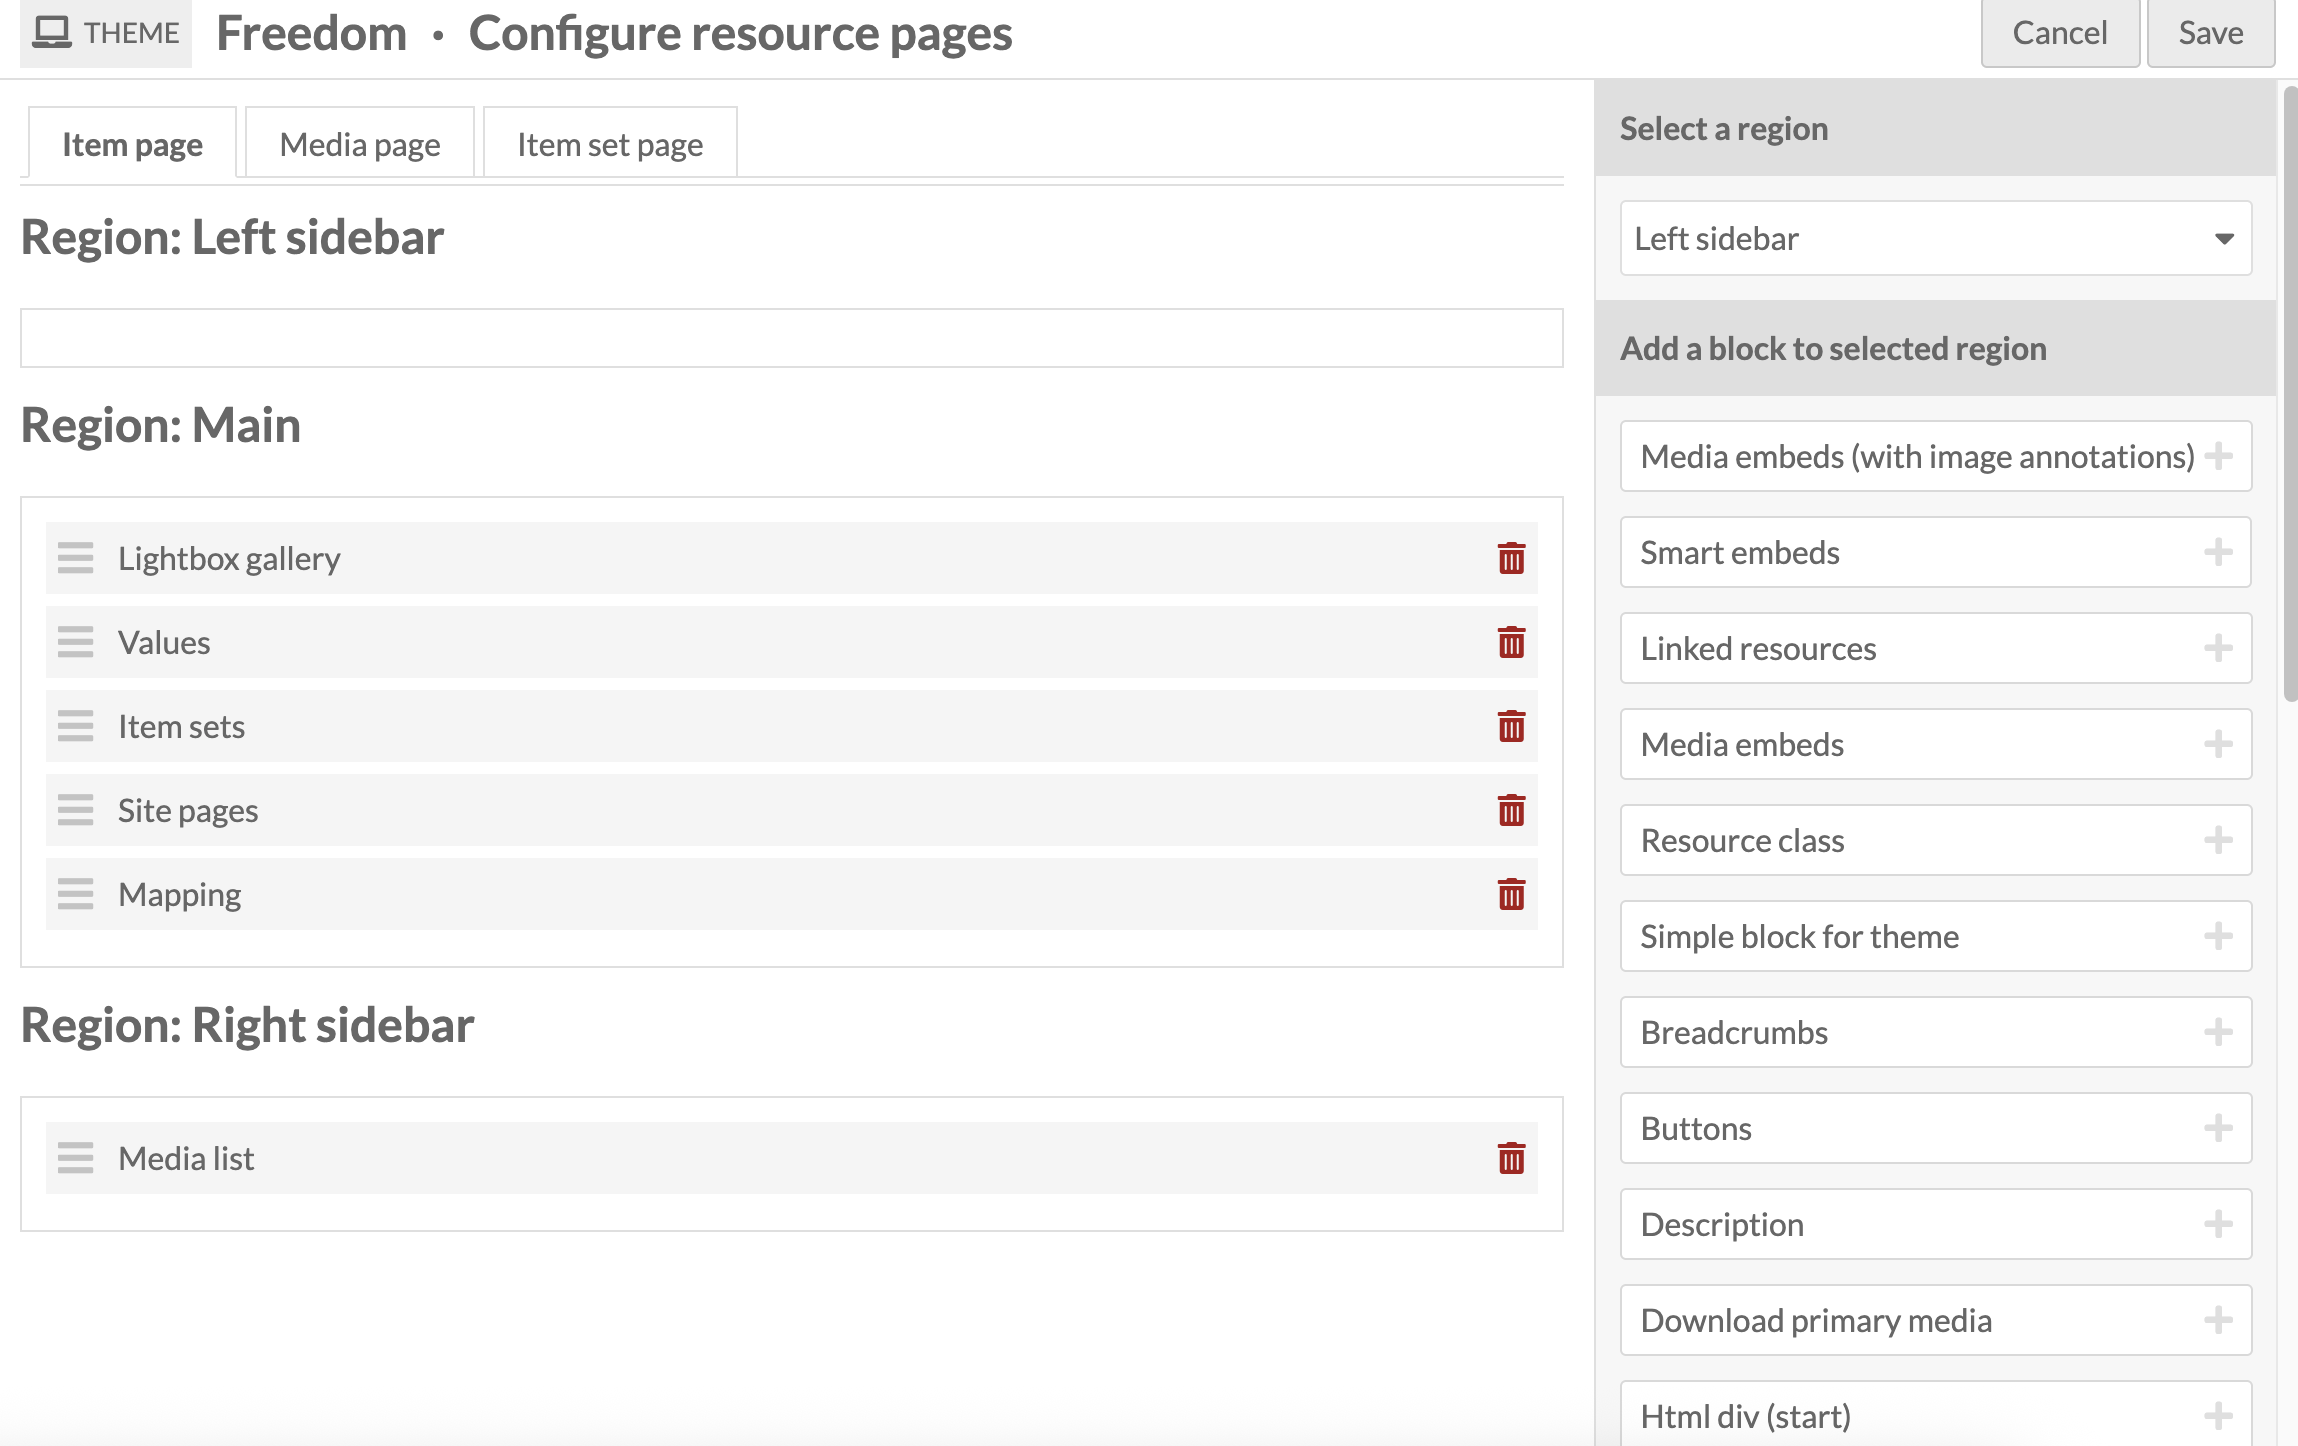Delete the Lightbox gallery block
The width and height of the screenshot is (2298, 1446).
[x=1511, y=558]
